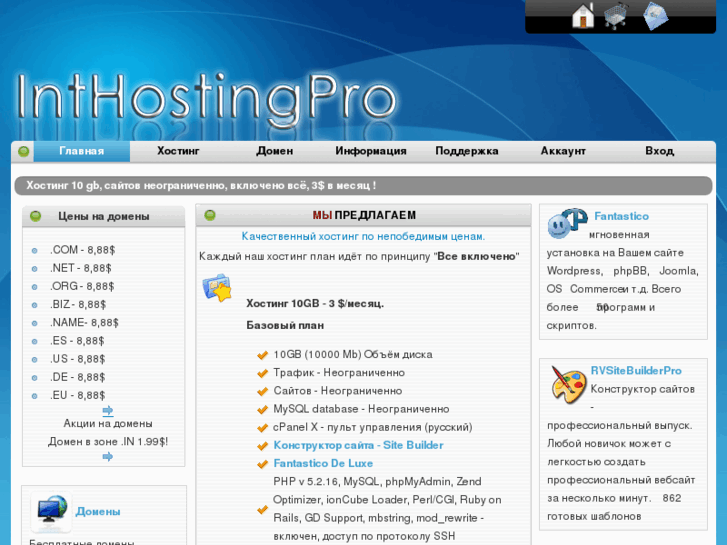The height and width of the screenshot is (545, 727).
Task: Click Акции на домены text
Action: pyautogui.click(x=108, y=423)
